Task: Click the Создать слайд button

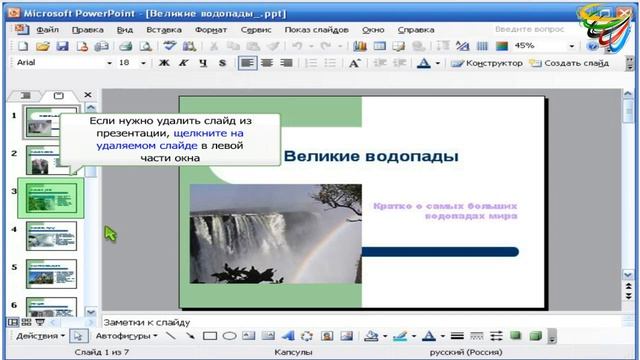Action: [x=569, y=63]
